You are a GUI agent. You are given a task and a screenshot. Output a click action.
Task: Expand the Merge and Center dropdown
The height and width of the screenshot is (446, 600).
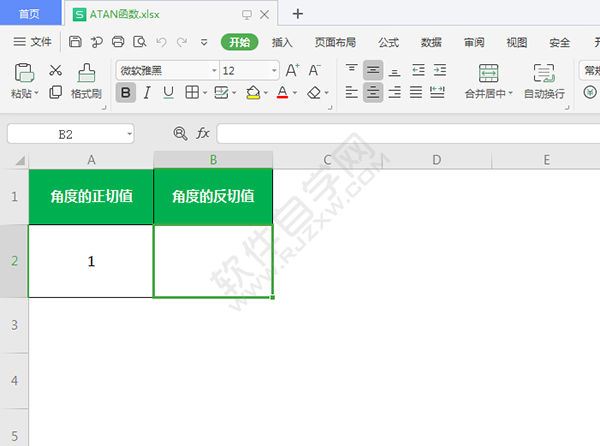tap(510, 93)
